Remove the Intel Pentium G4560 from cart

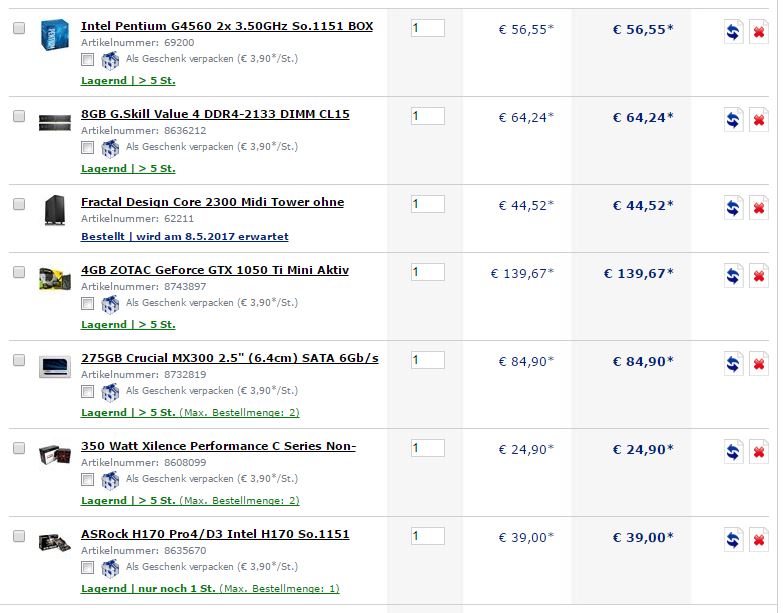click(759, 32)
